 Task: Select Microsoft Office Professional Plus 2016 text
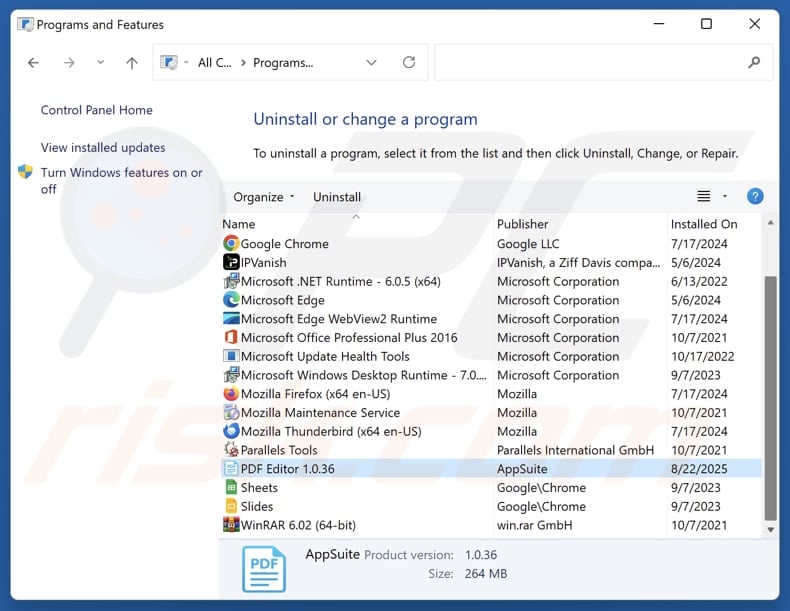point(349,337)
